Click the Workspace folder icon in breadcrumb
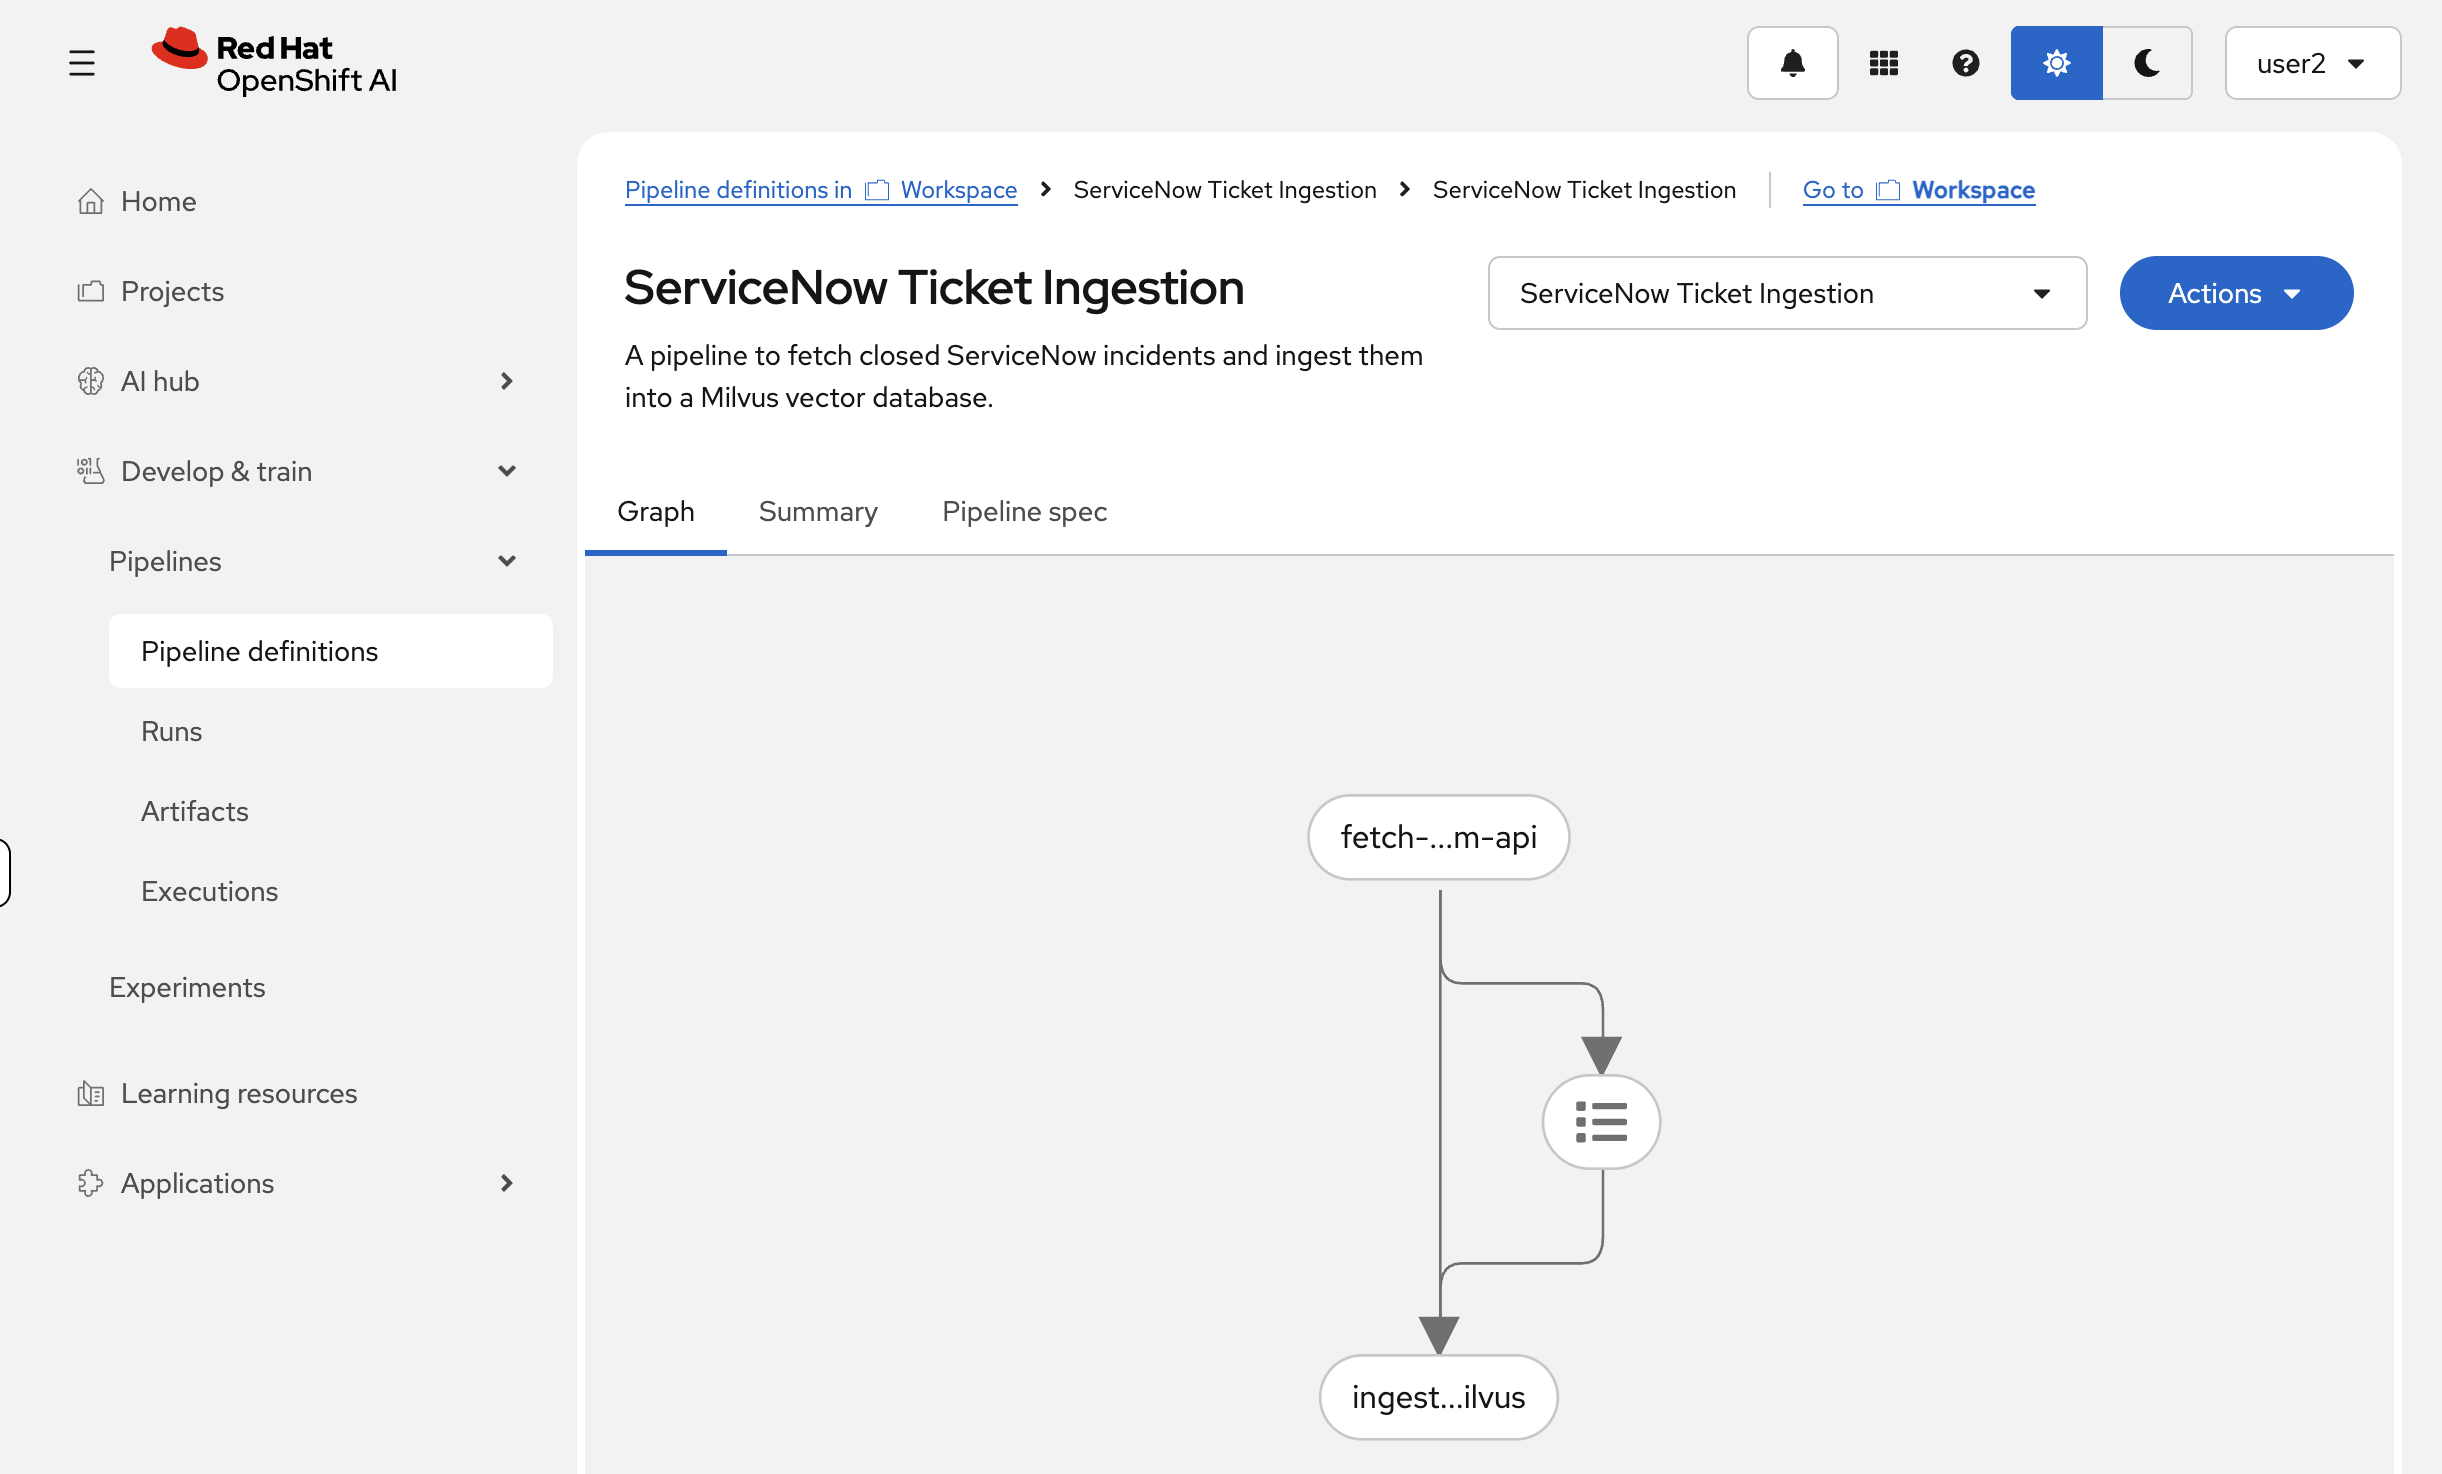The width and height of the screenshot is (2442, 1474). pos(877,189)
